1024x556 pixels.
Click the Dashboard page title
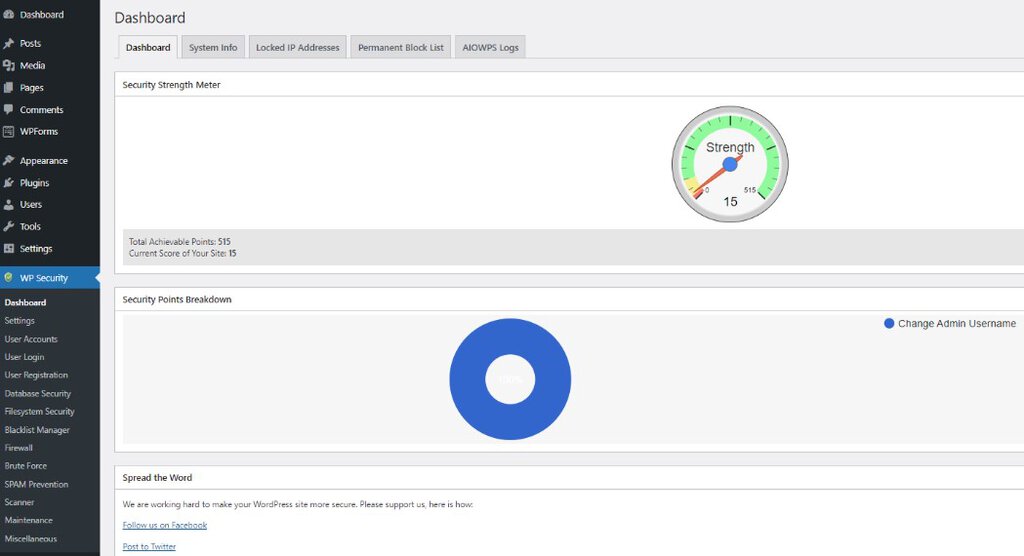150,18
